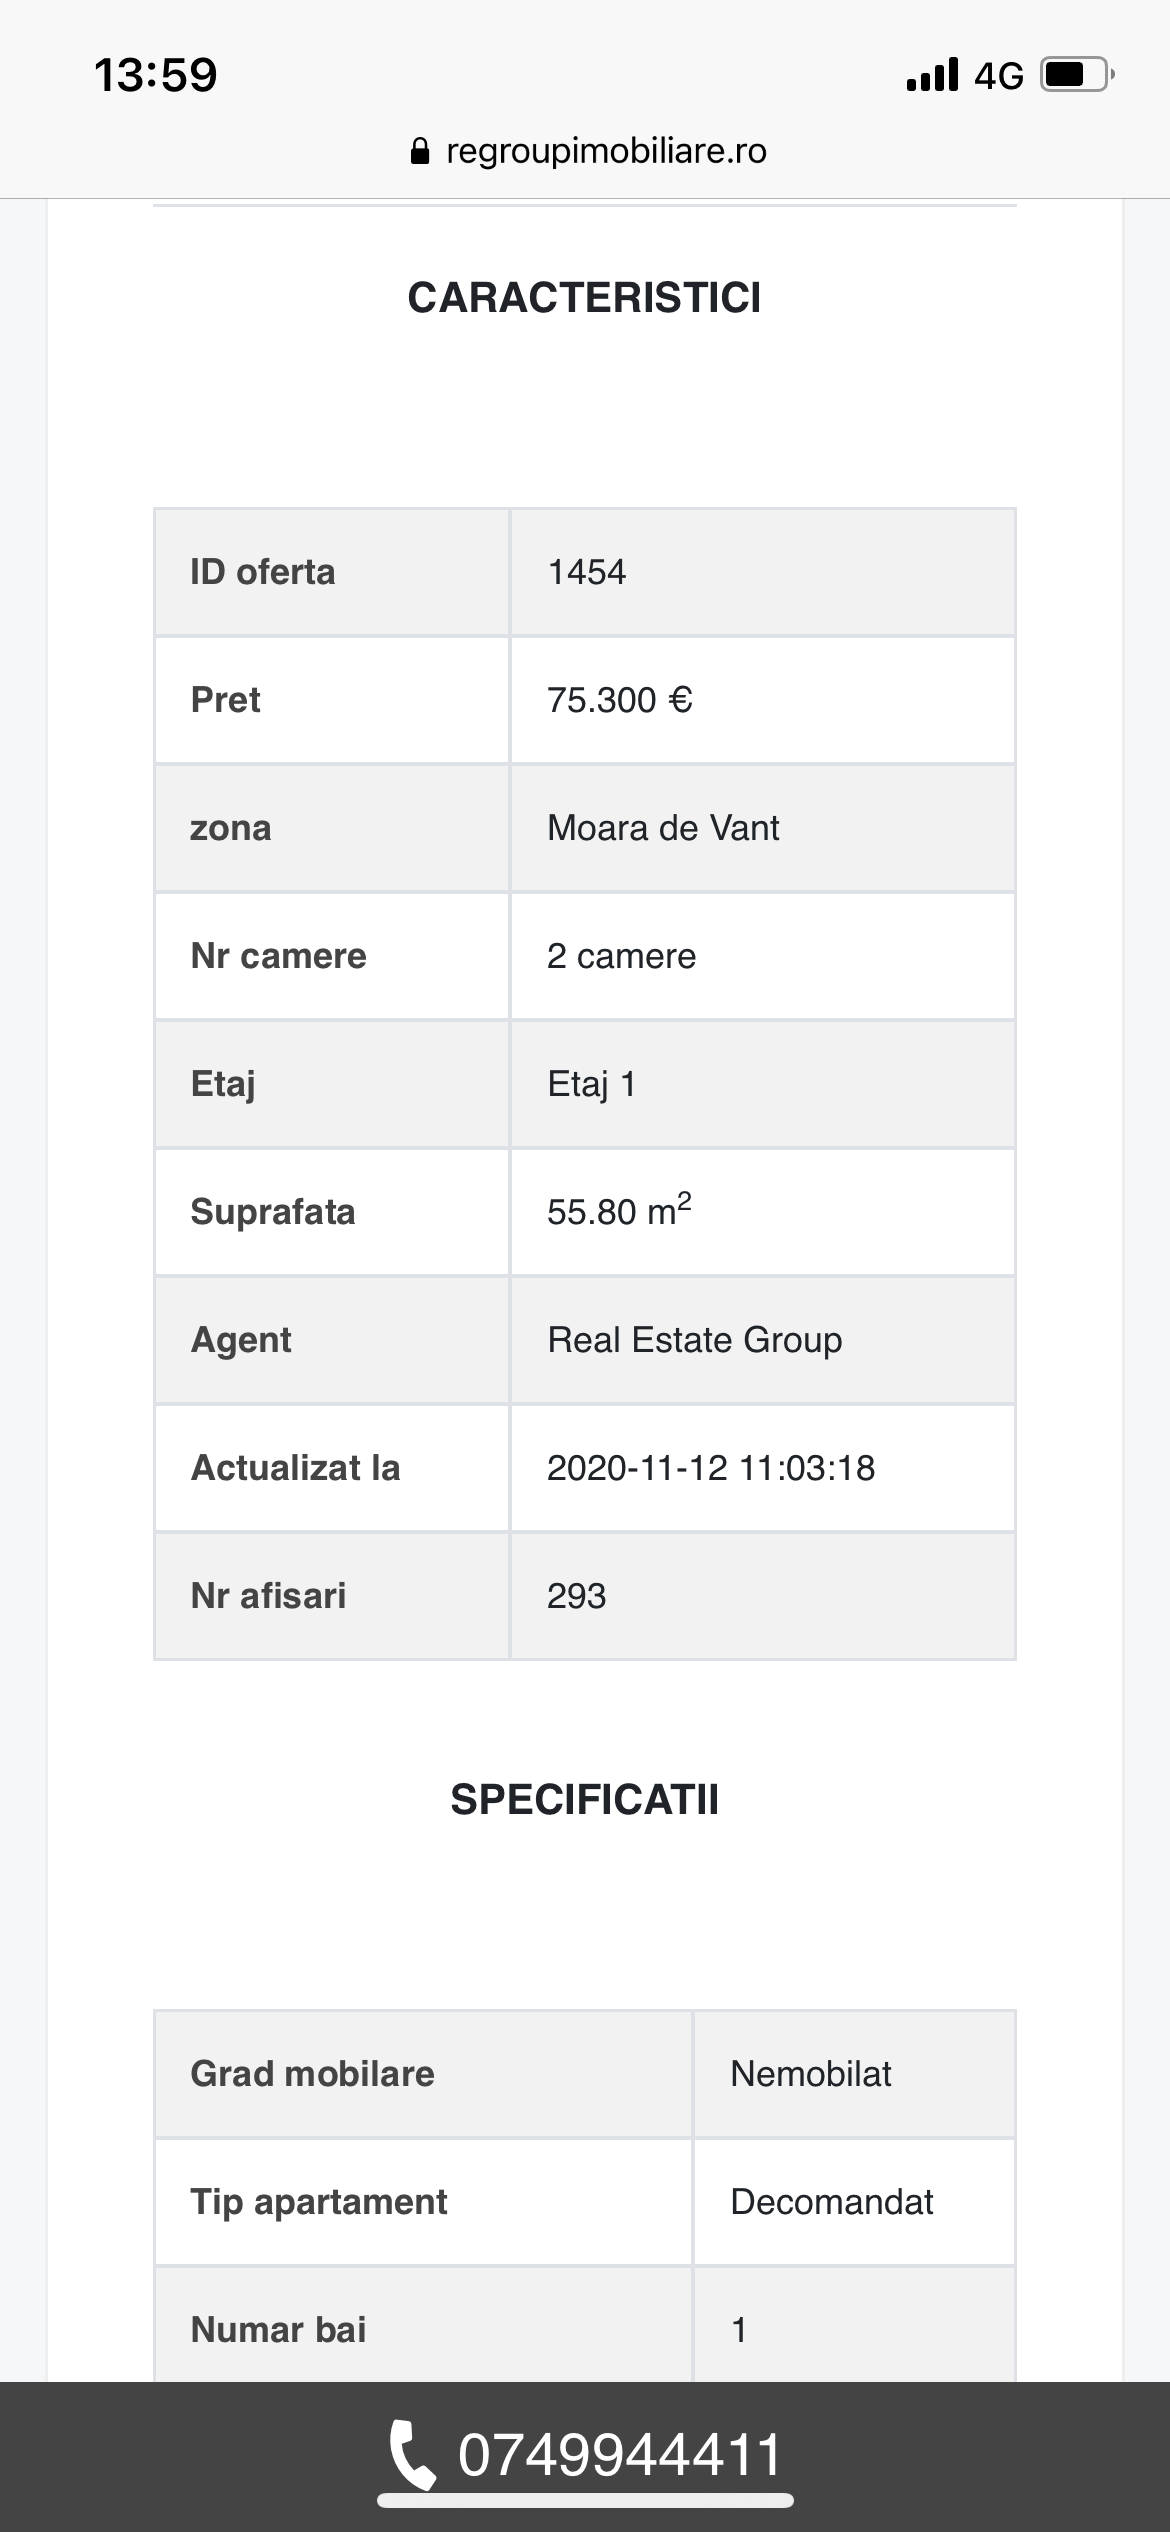Tap the SPECIFICATII section heading
Screen dimensions: 1170x2532
coord(585,1800)
